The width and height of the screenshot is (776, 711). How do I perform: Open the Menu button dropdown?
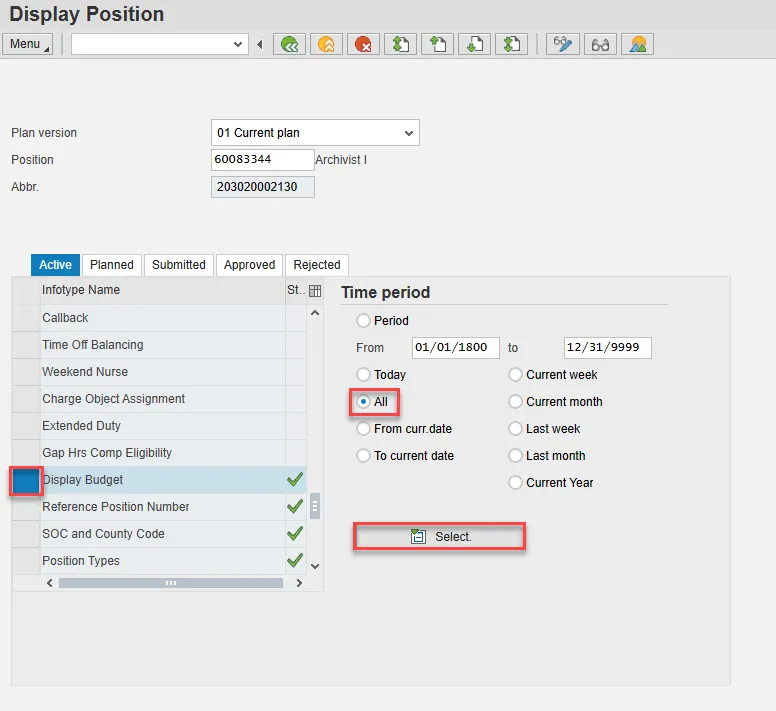point(28,44)
